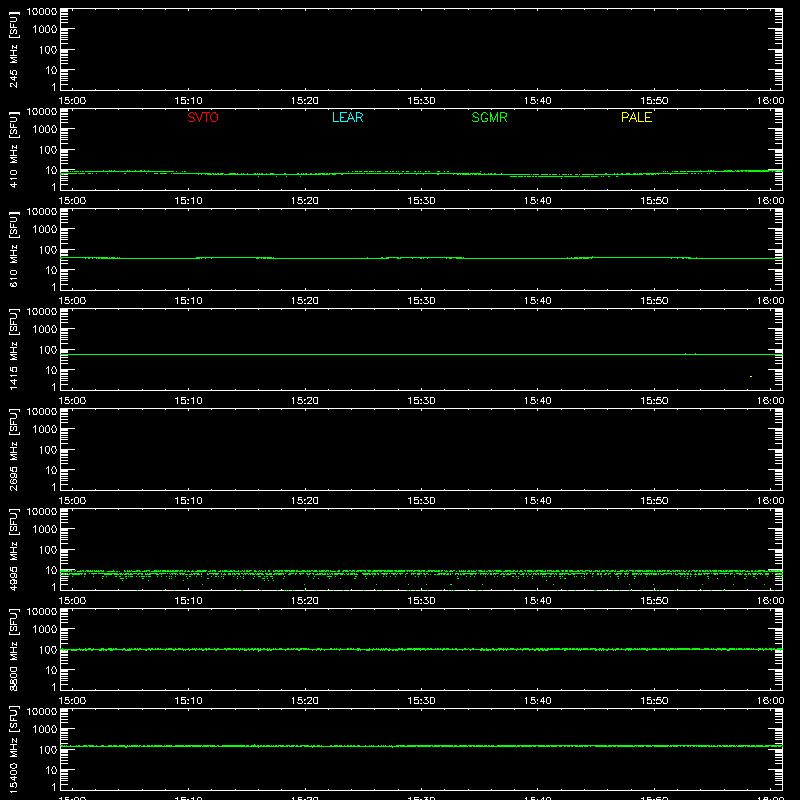Click the green SGMR station label

pos(489,117)
